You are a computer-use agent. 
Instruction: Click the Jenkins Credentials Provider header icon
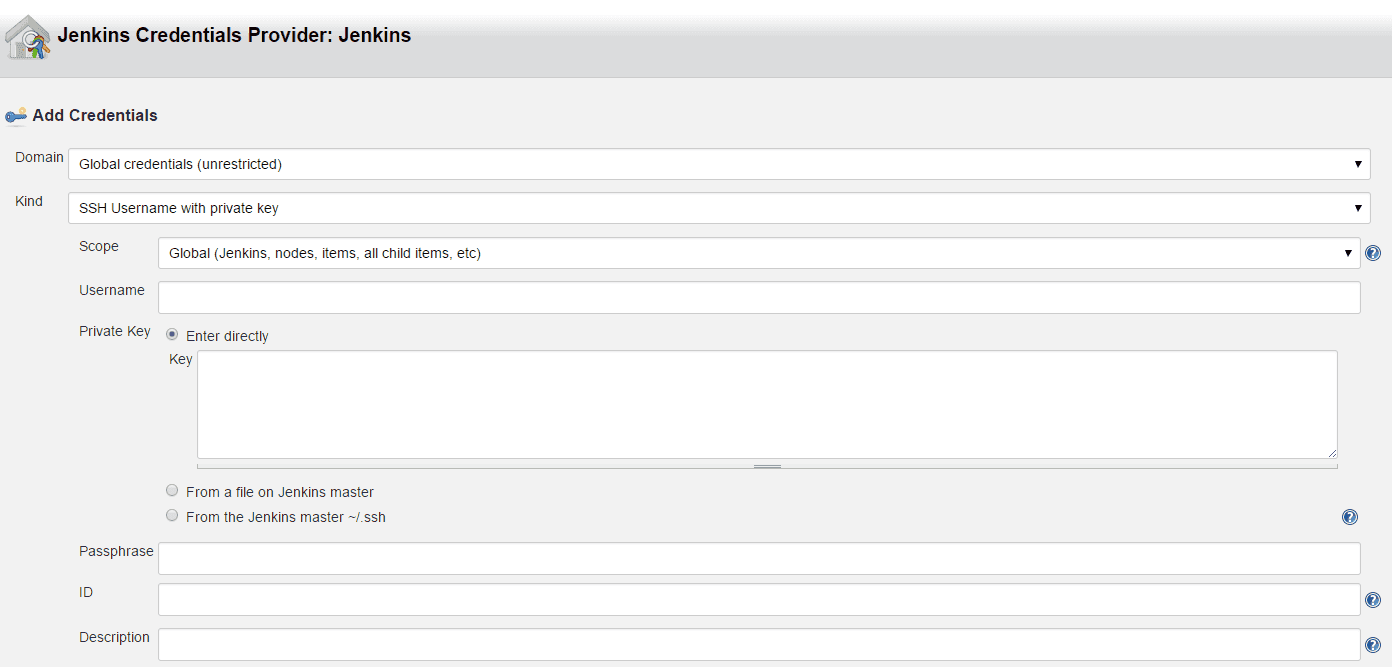[x=28, y=38]
